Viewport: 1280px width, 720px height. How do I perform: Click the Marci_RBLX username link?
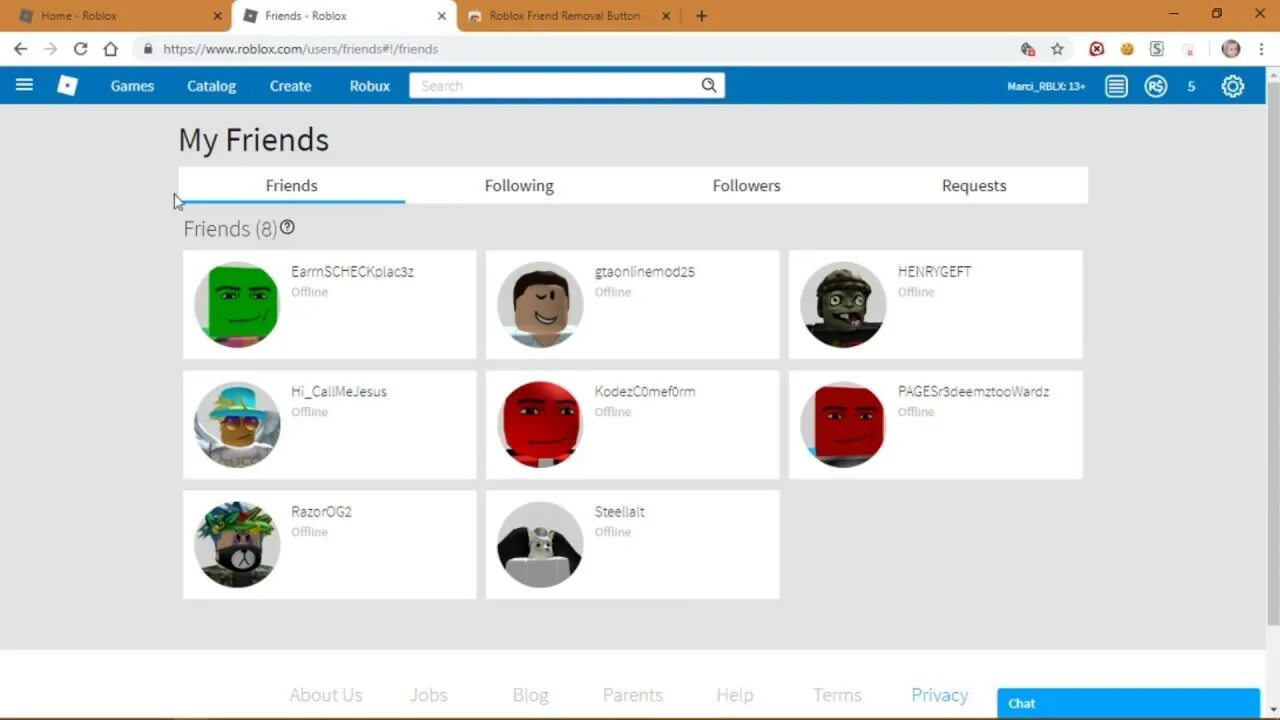click(x=1046, y=86)
